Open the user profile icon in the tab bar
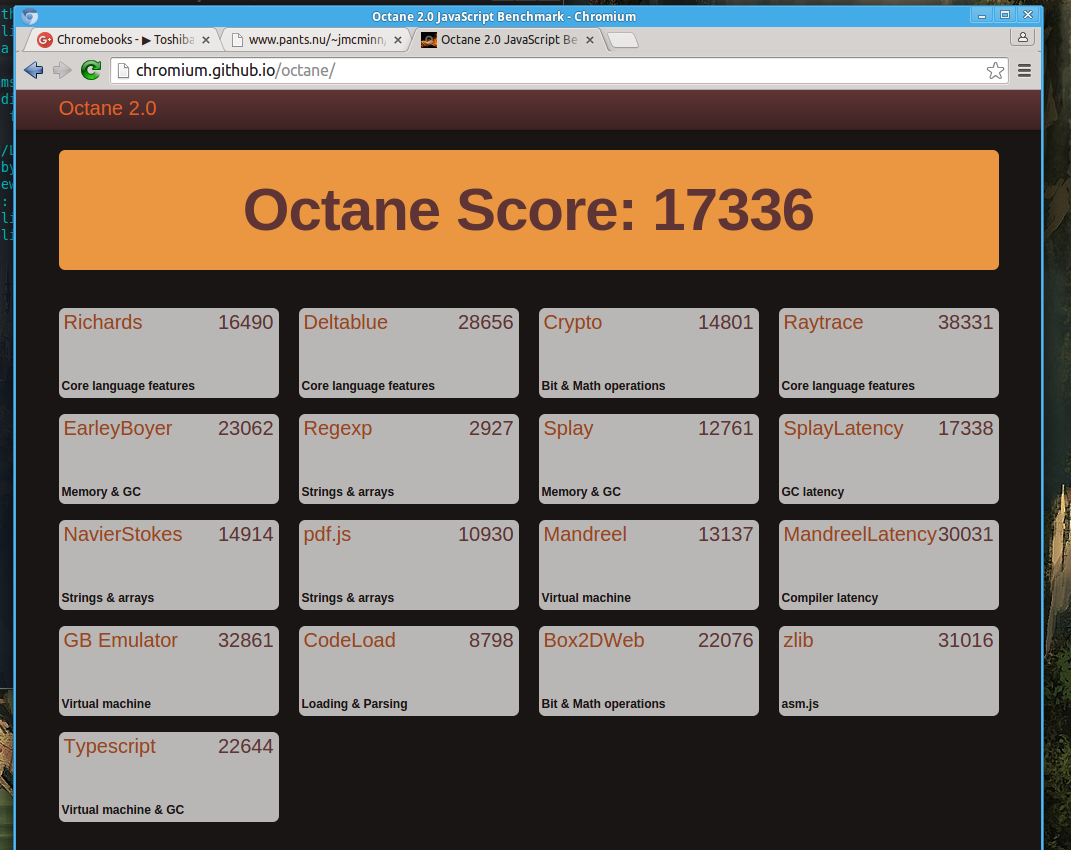 [x=1023, y=38]
